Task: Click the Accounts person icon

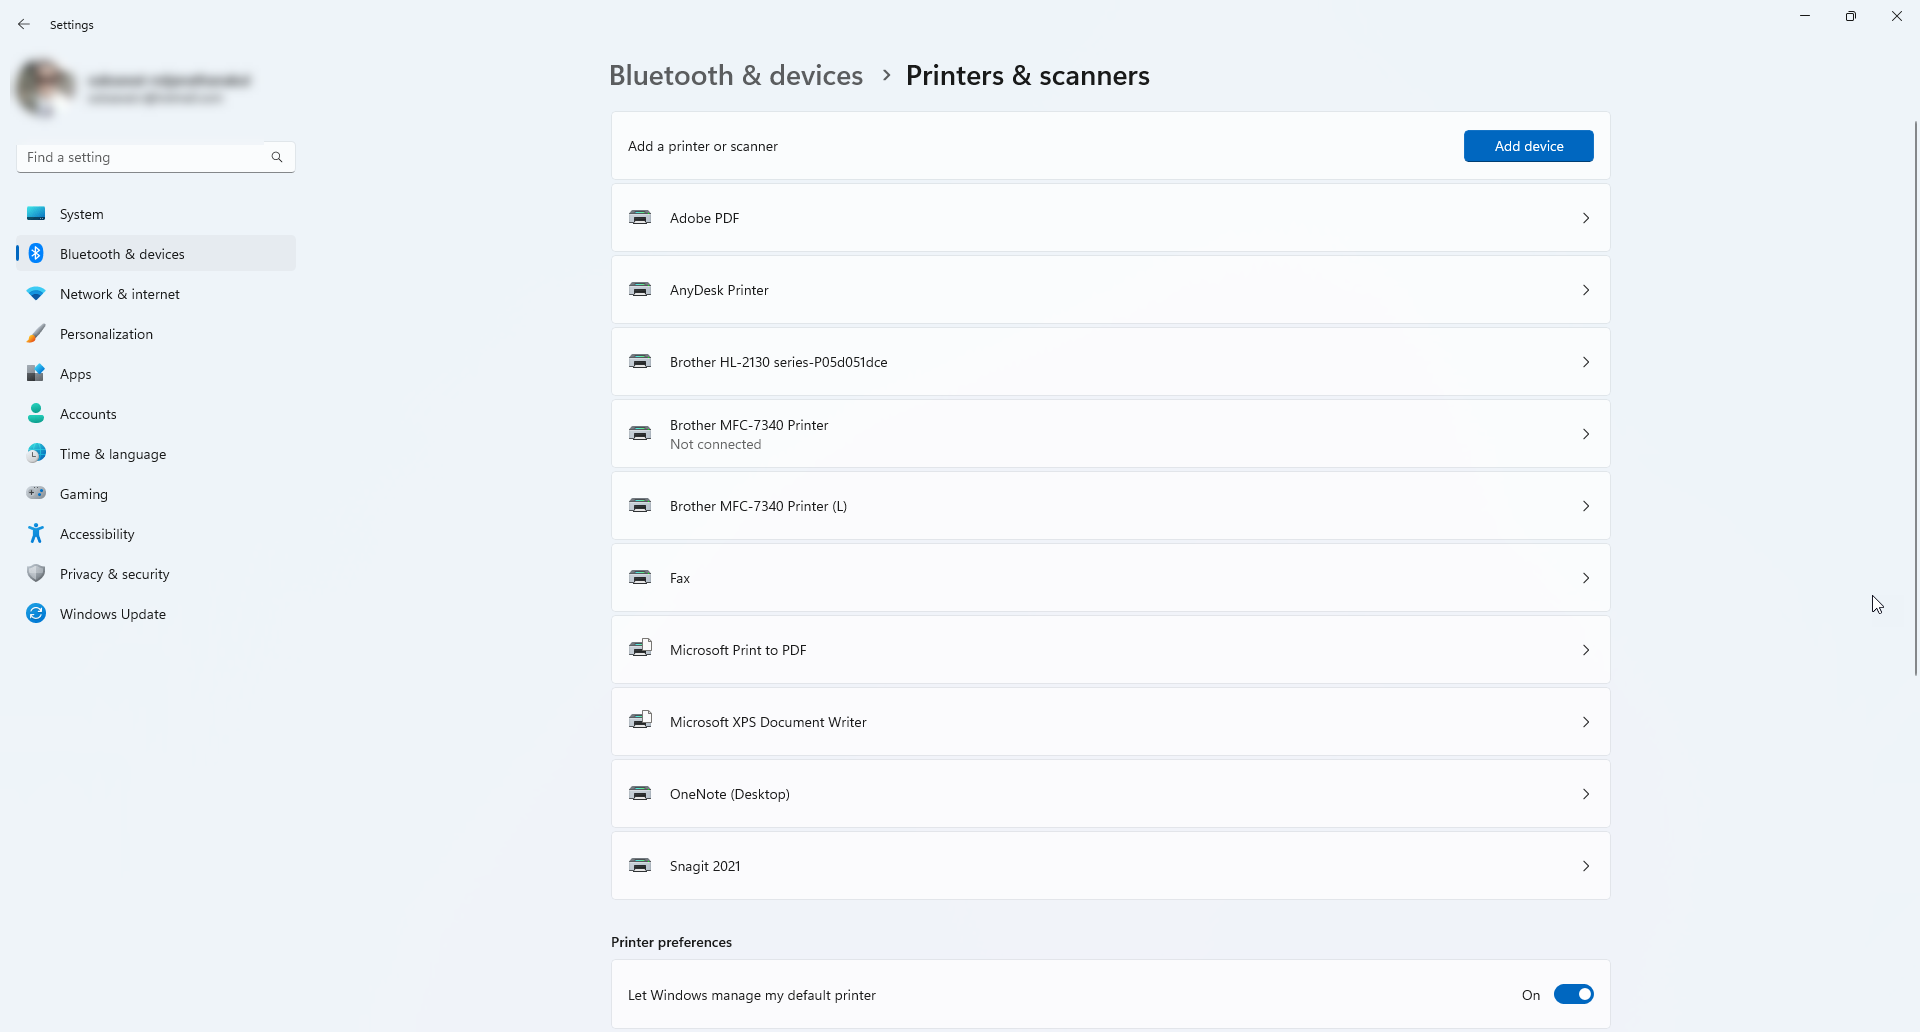Action: point(36,413)
